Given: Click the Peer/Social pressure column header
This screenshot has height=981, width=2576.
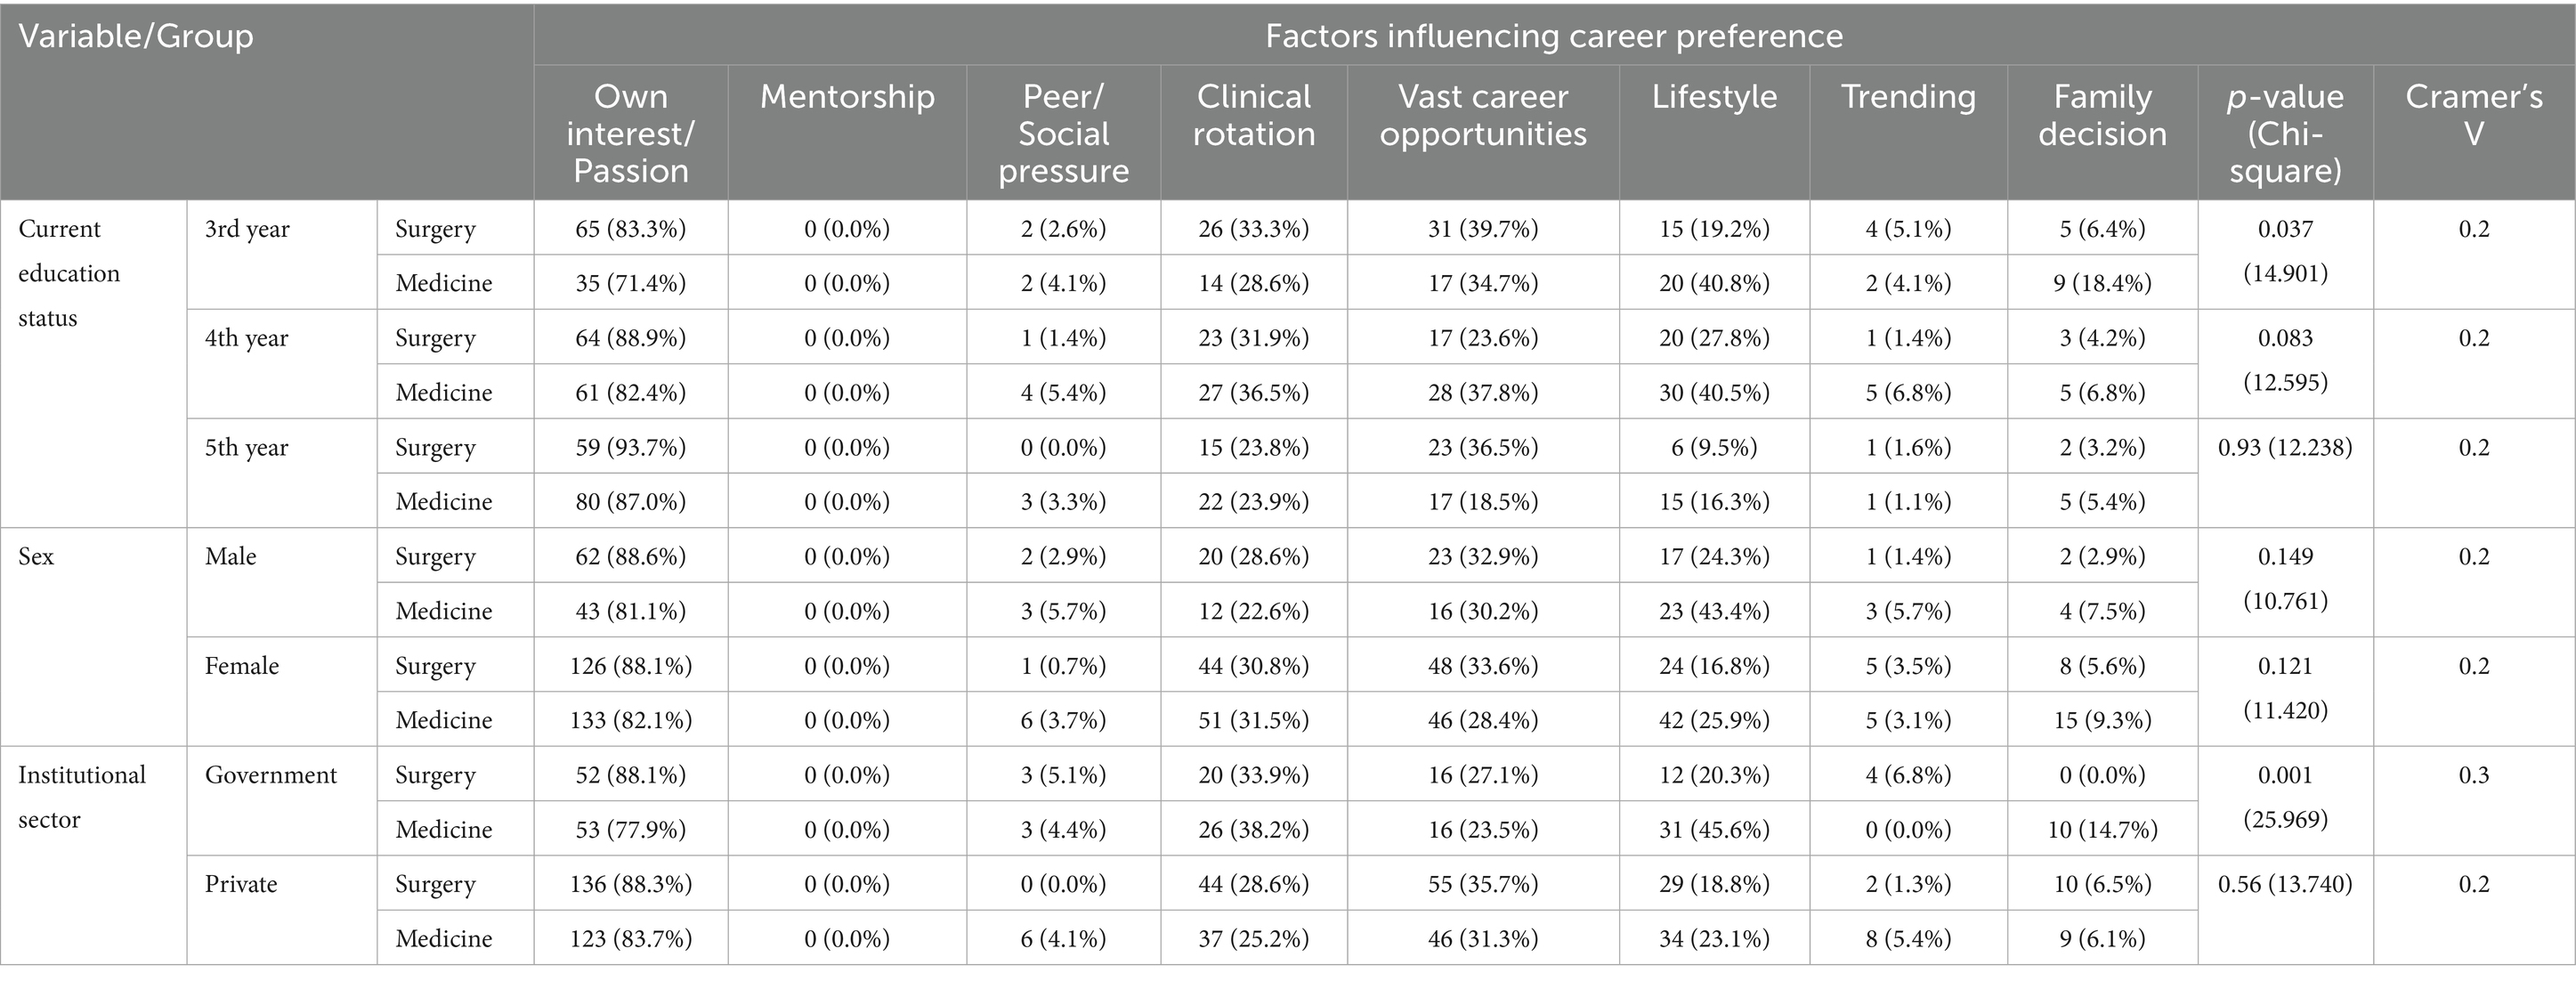Looking at the screenshot, I should (1063, 133).
